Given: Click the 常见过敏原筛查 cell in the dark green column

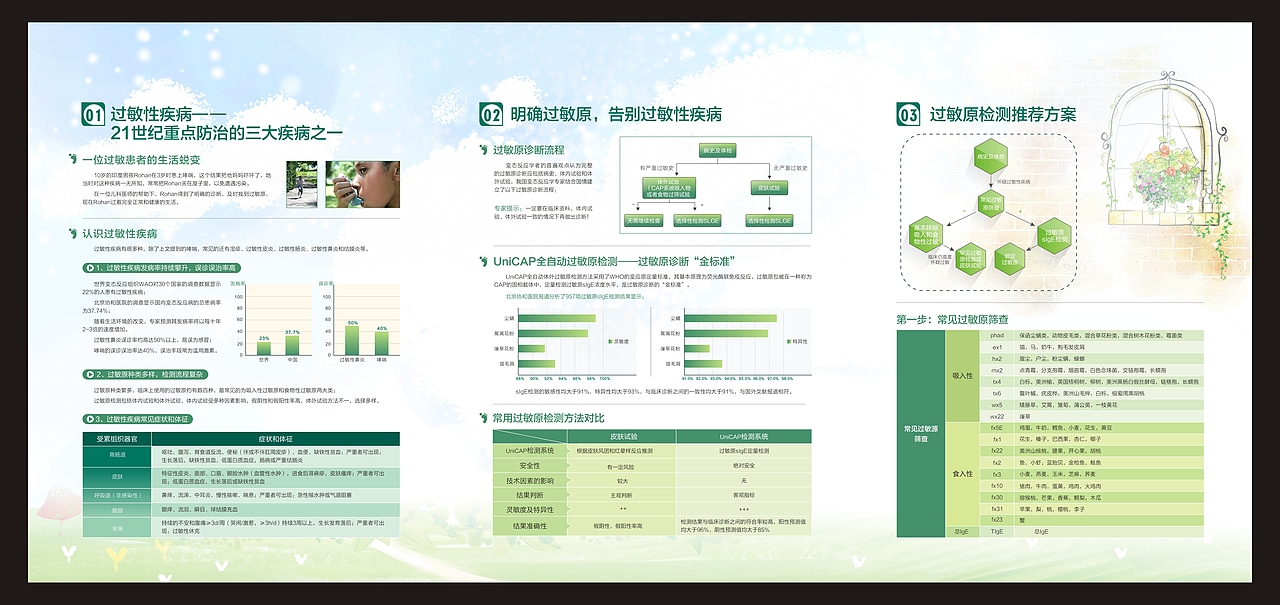Looking at the screenshot, I should tap(920, 433).
